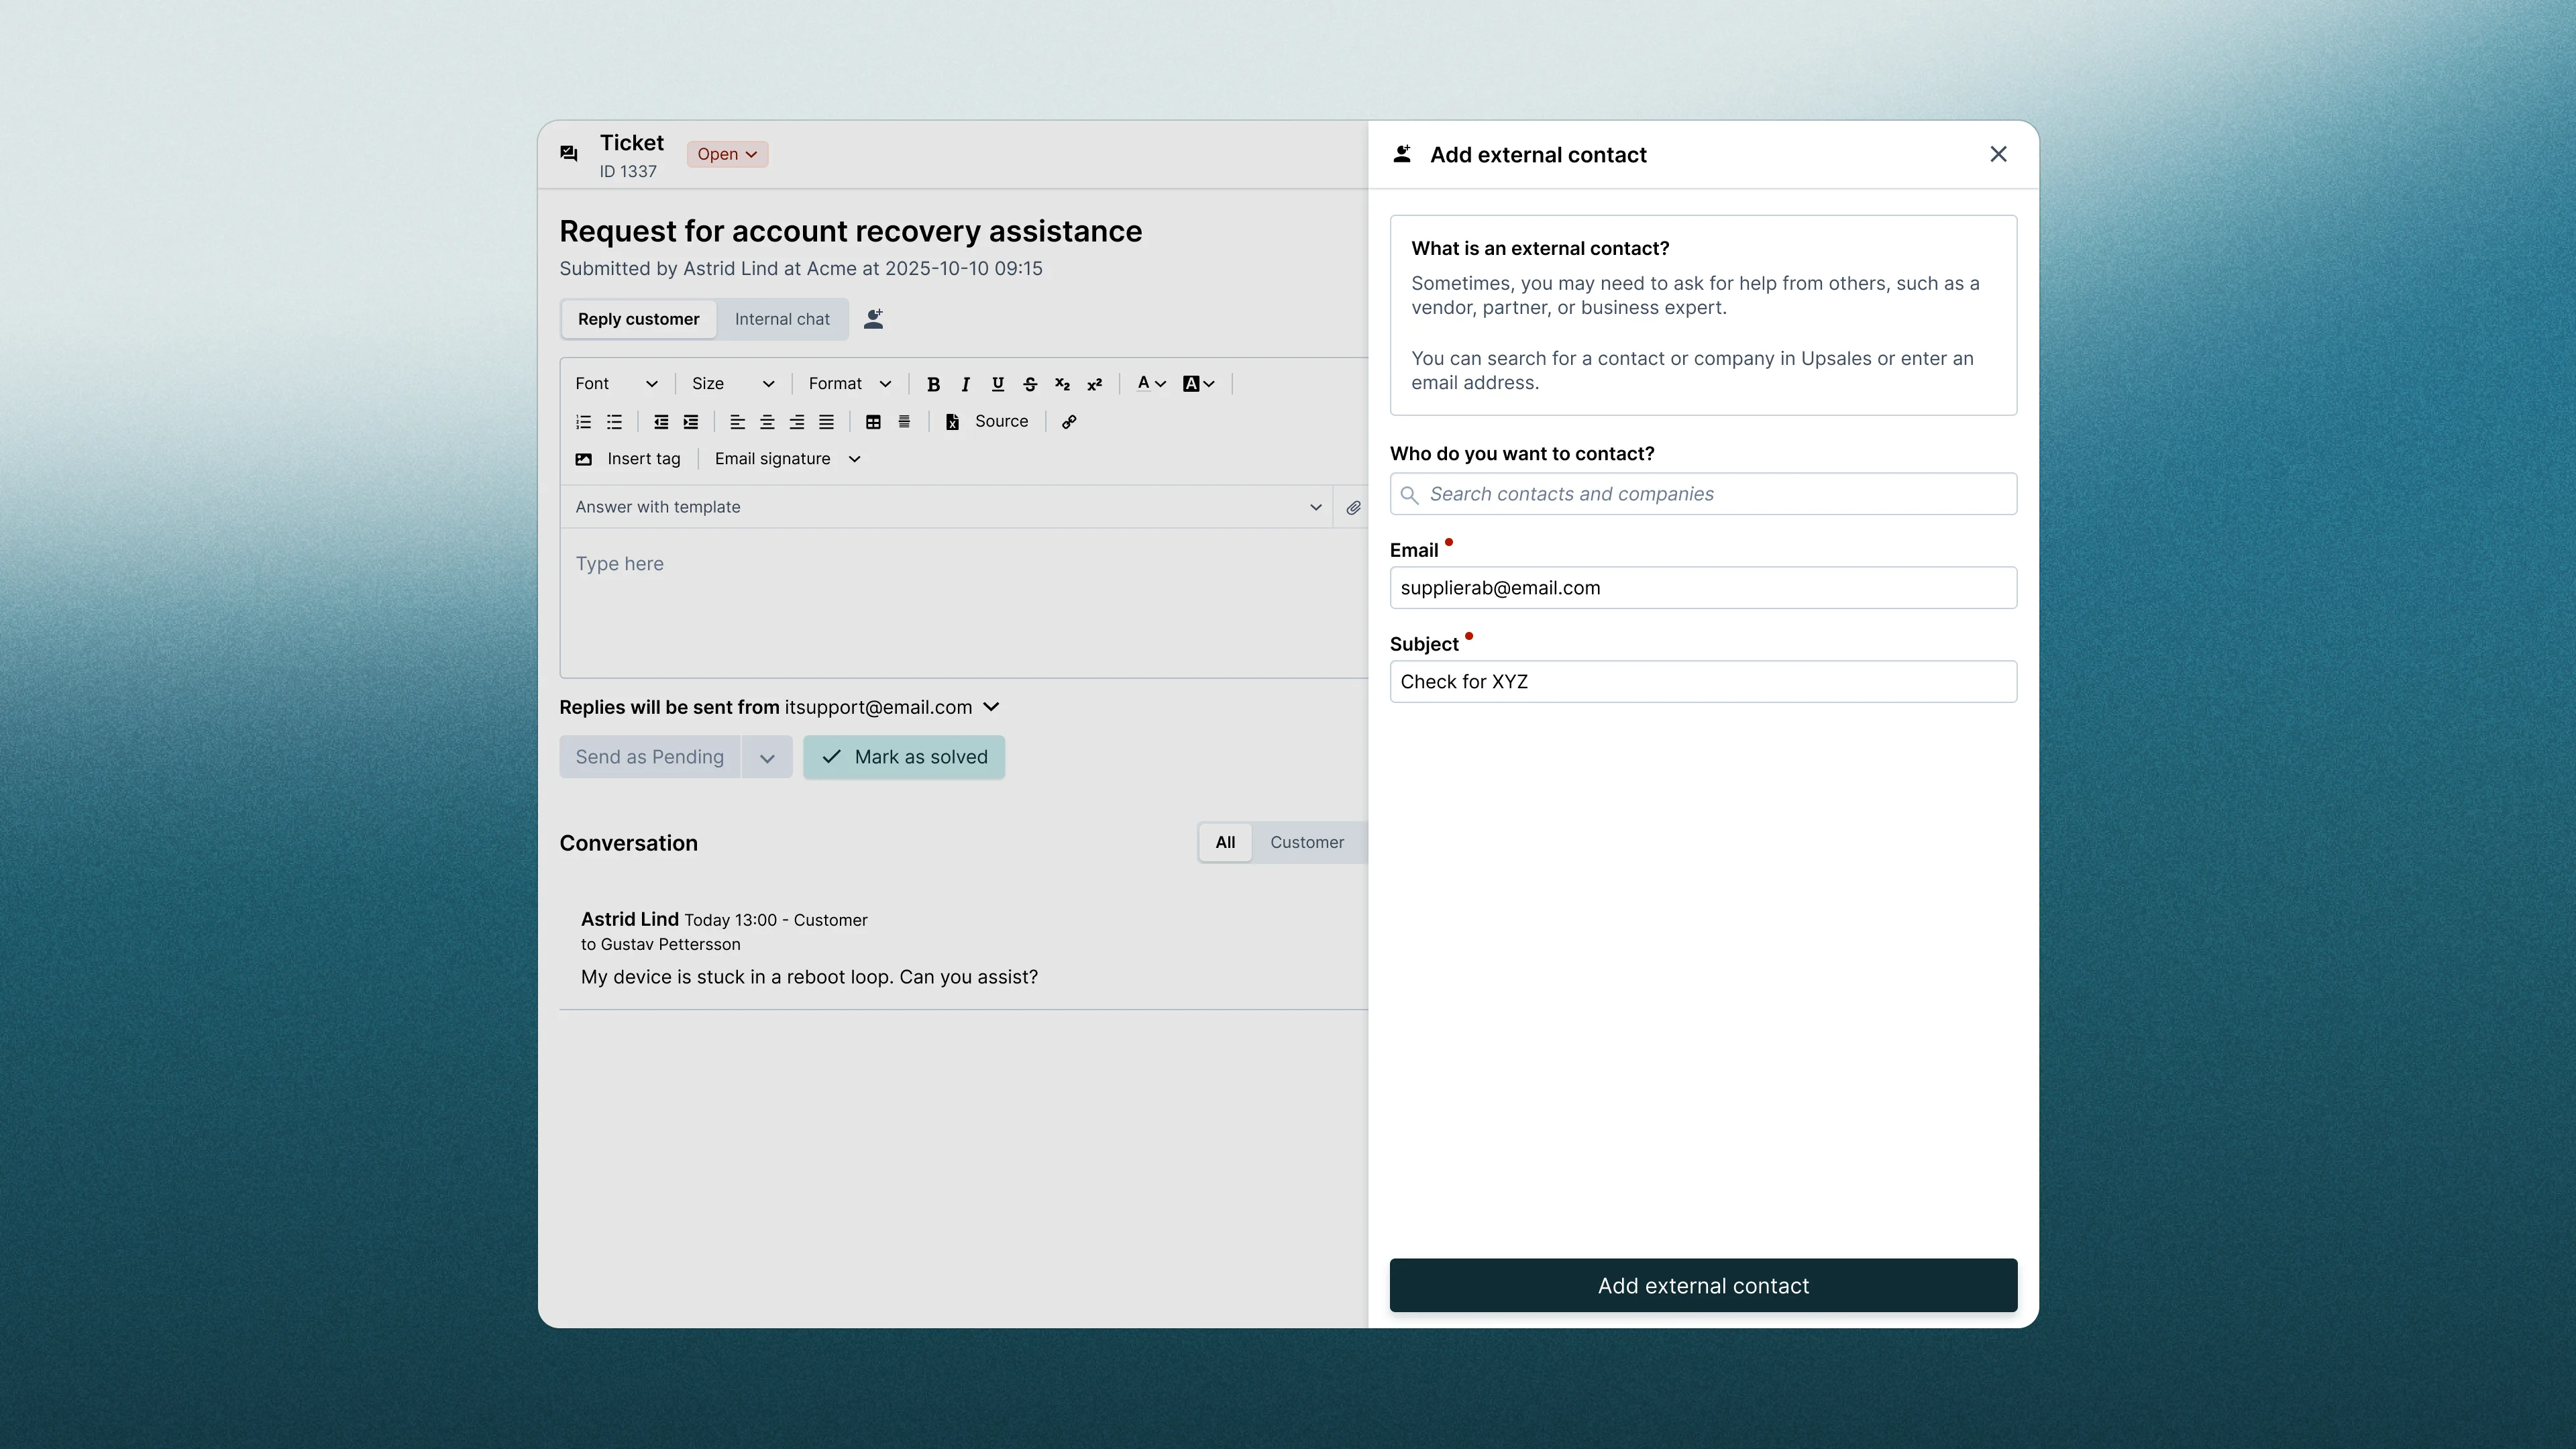Click the attachment paperclip icon
2576x1449 pixels.
click(1353, 507)
